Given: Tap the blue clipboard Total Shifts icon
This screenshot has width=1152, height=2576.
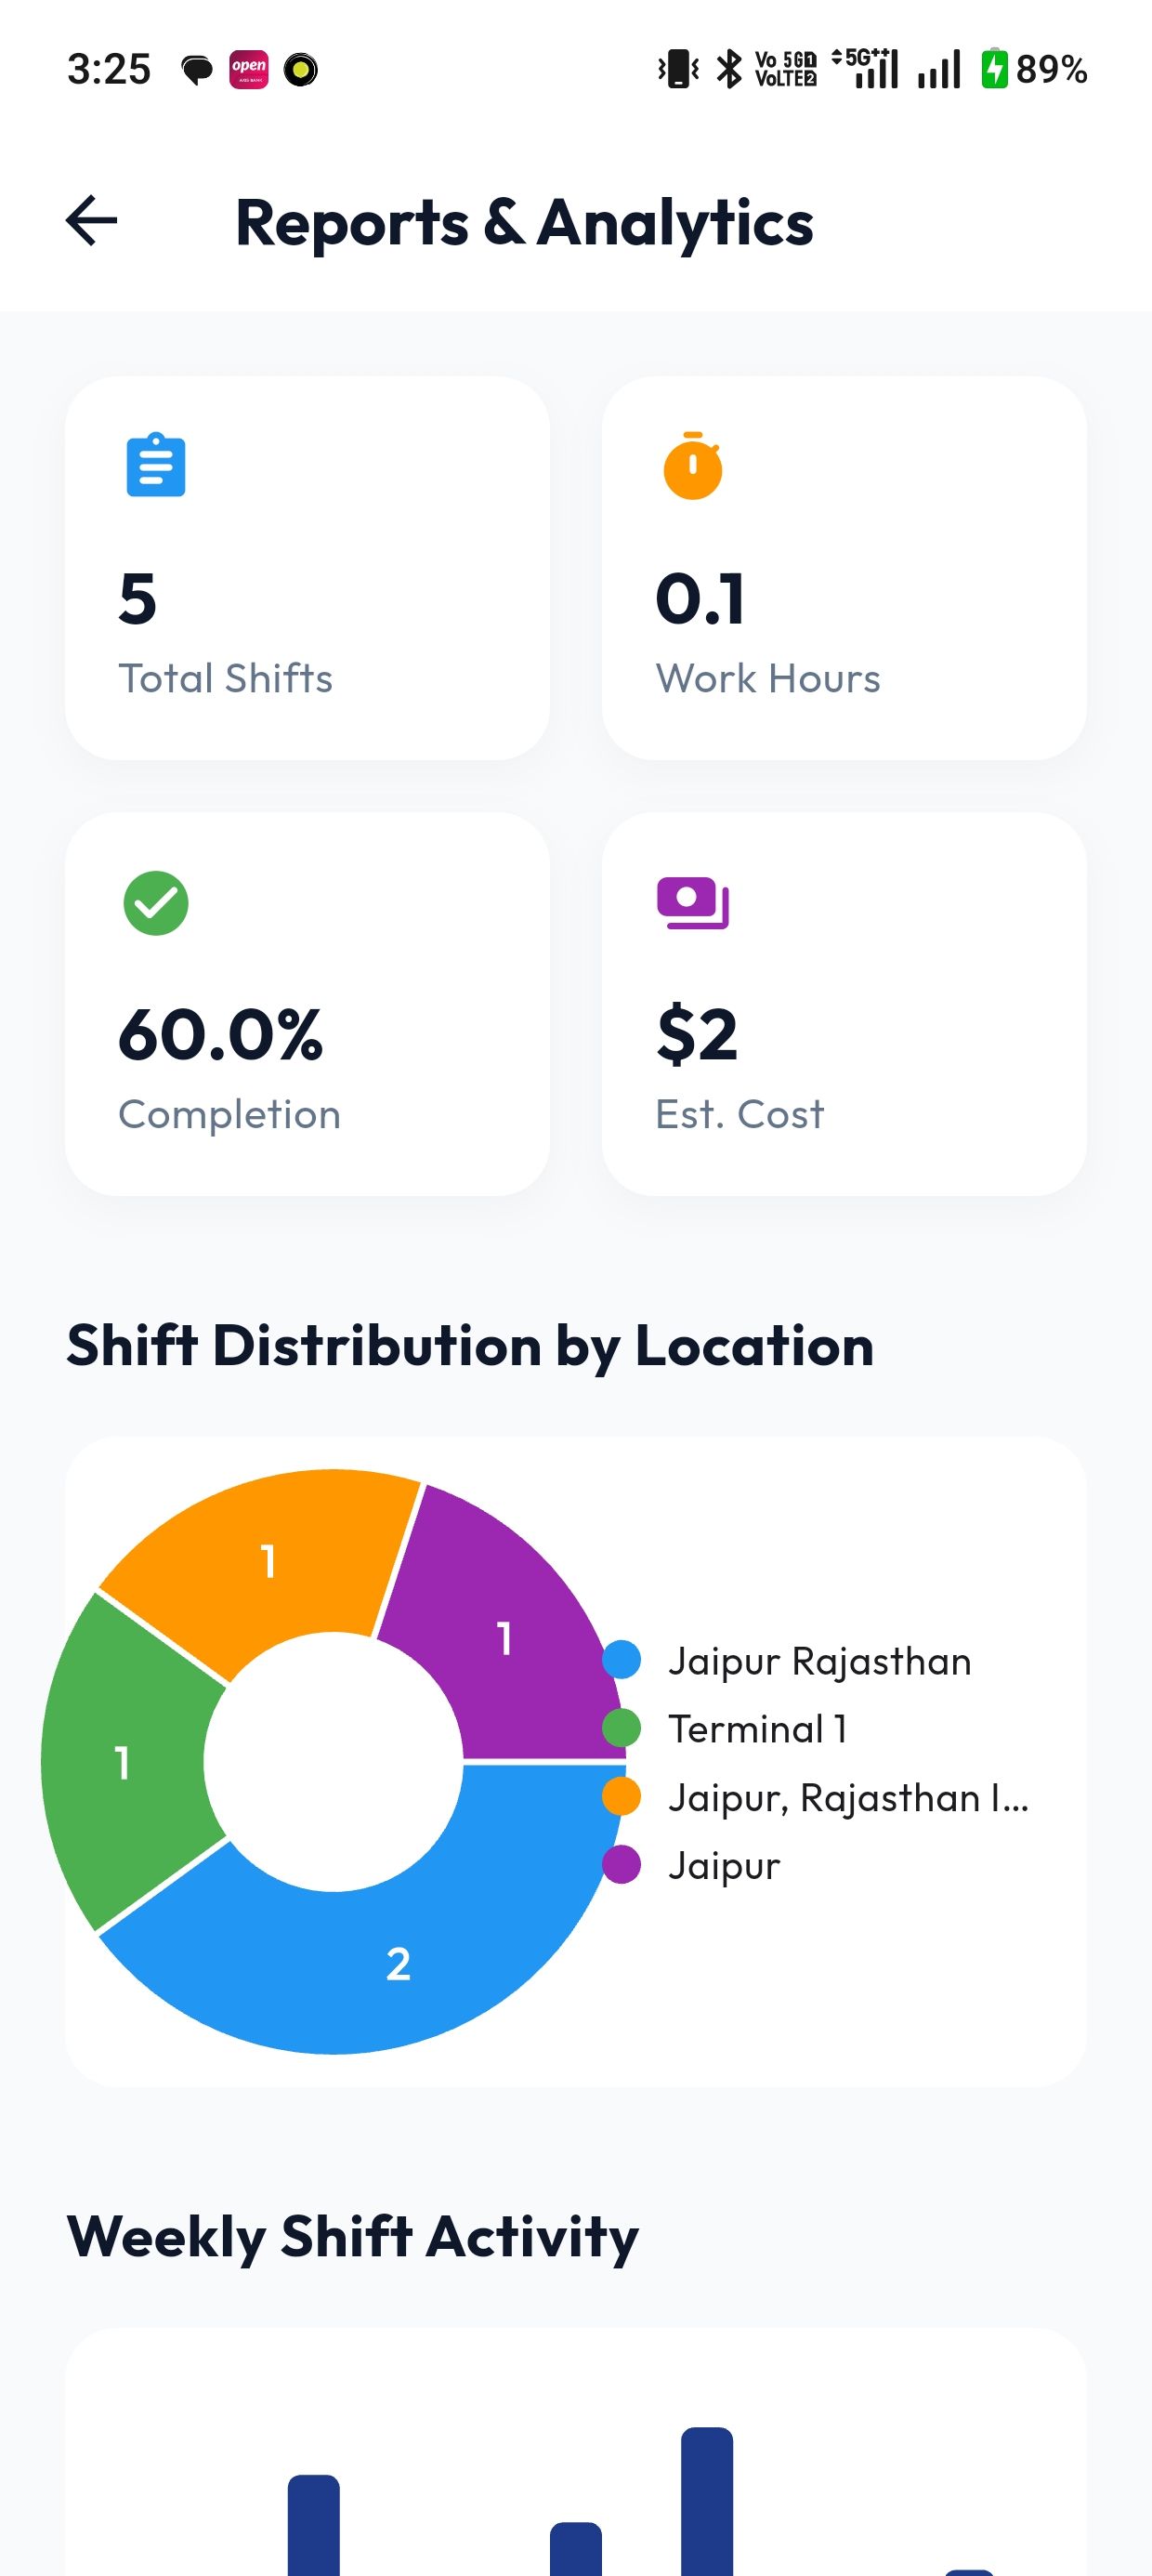Looking at the screenshot, I should 156,465.
